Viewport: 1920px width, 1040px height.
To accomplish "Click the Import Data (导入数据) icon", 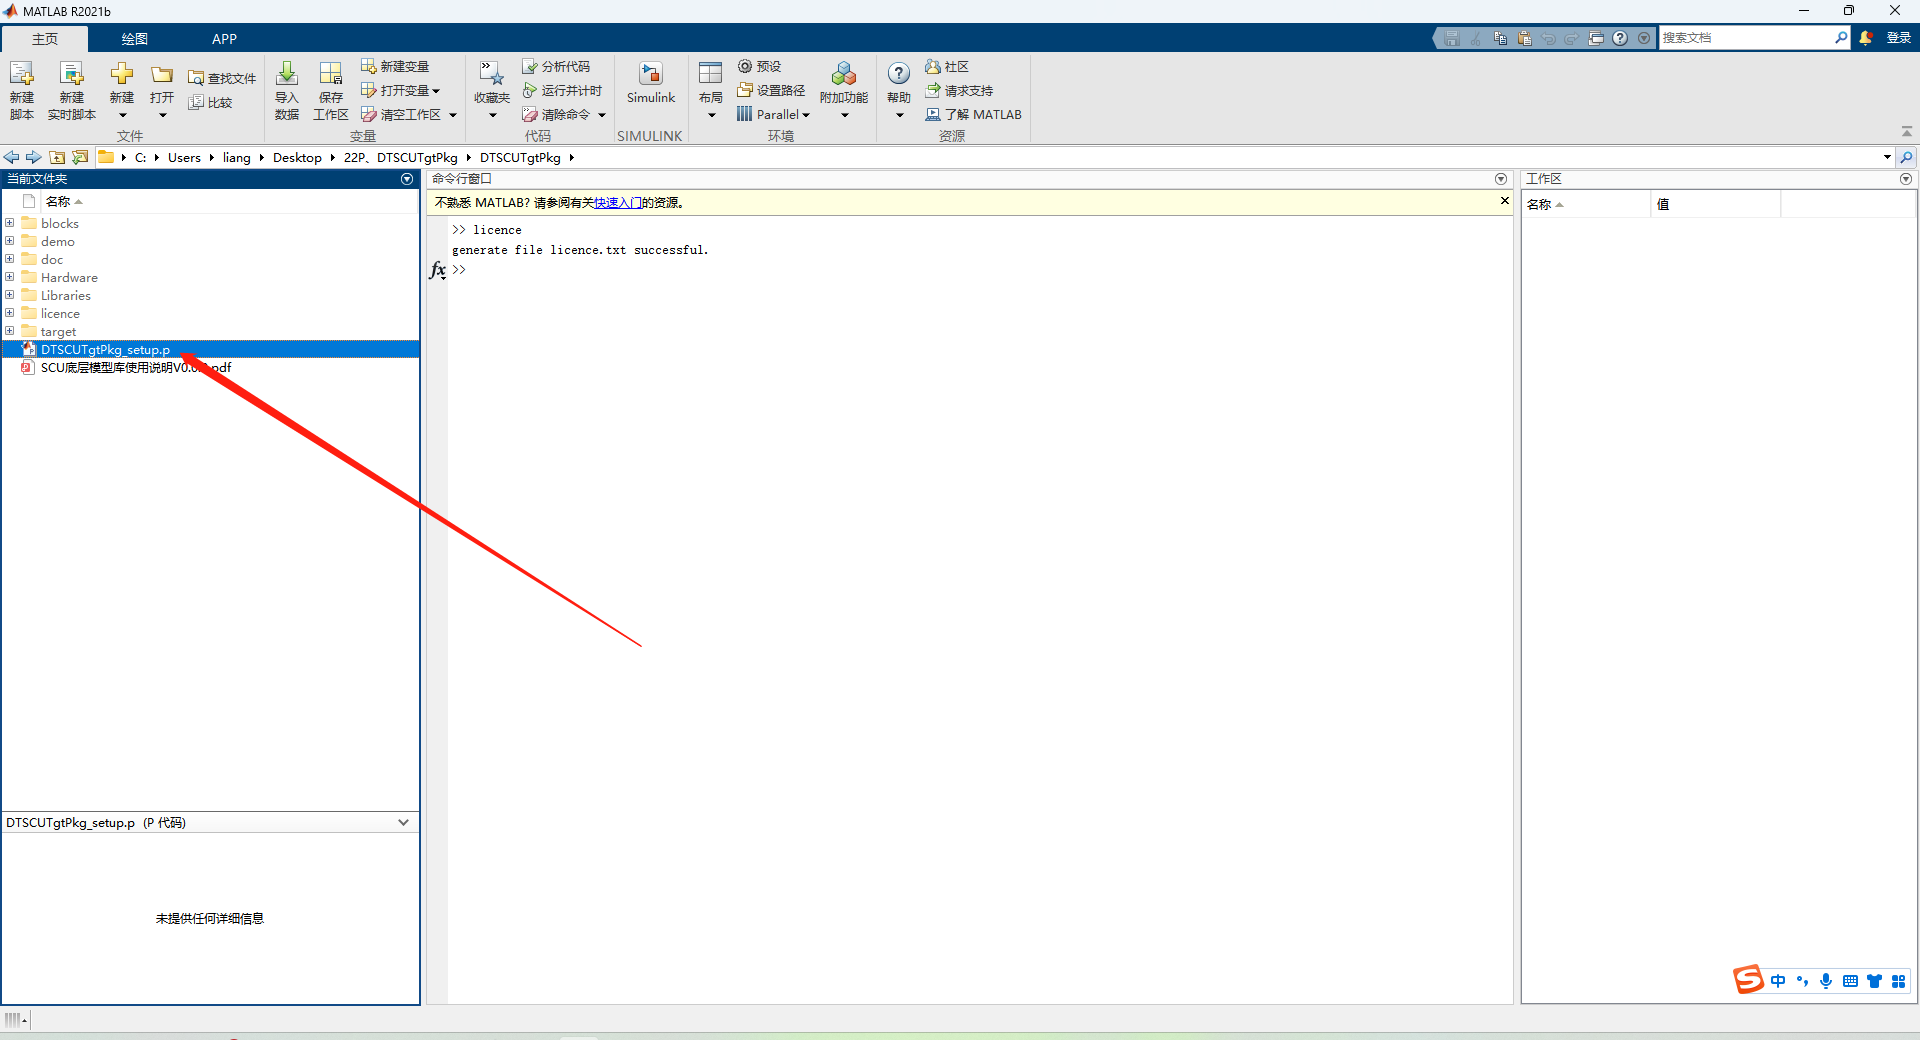I will pyautogui.click(x=287, y=90).
